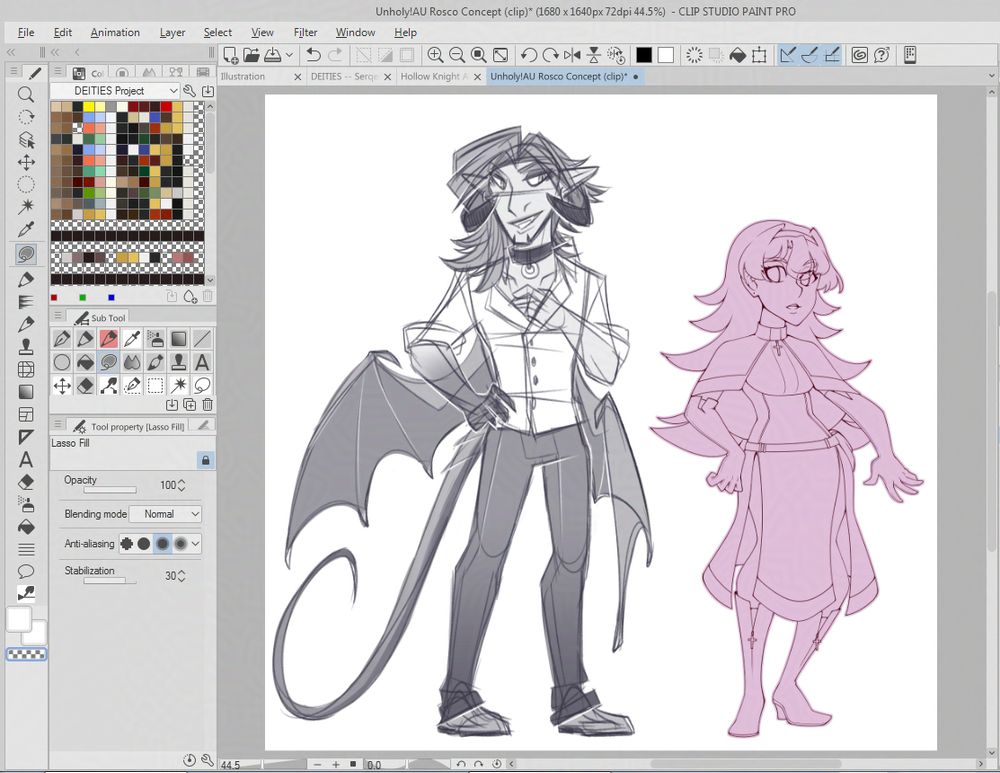Expand the anti-aliasing options arrow
The height and width of the screenshot is (773, 1000).
tap(195, 544)
